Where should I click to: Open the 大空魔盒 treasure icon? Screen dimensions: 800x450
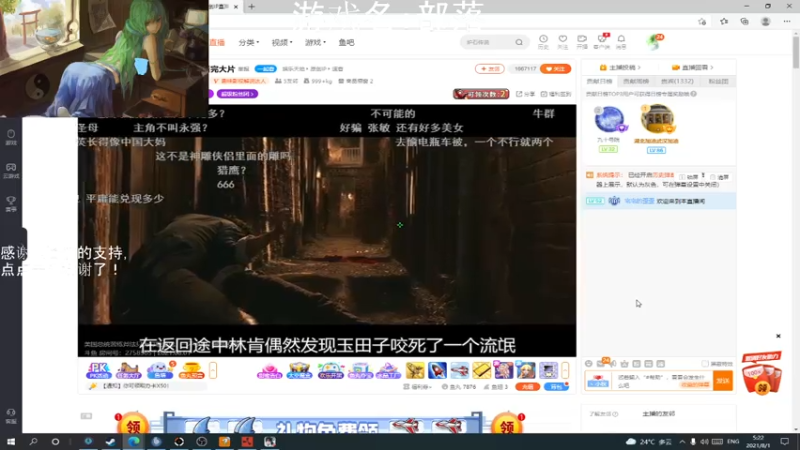299,371
